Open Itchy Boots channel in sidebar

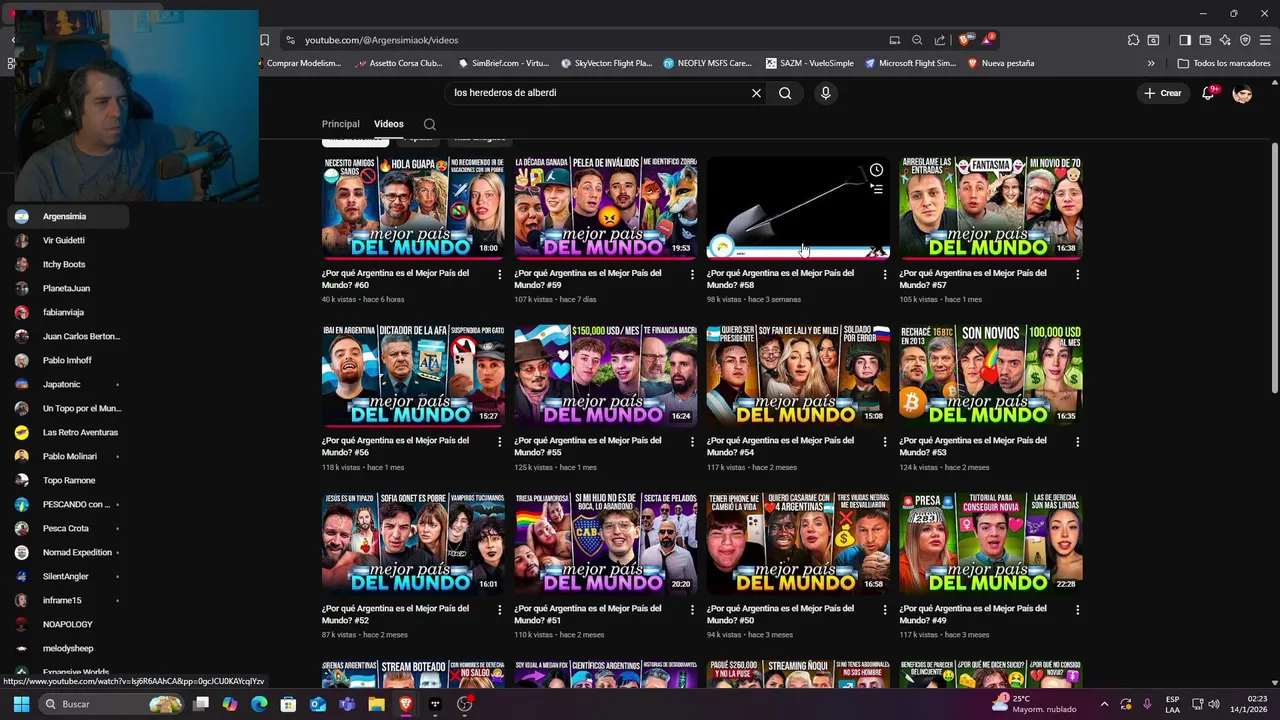[68, 264]
